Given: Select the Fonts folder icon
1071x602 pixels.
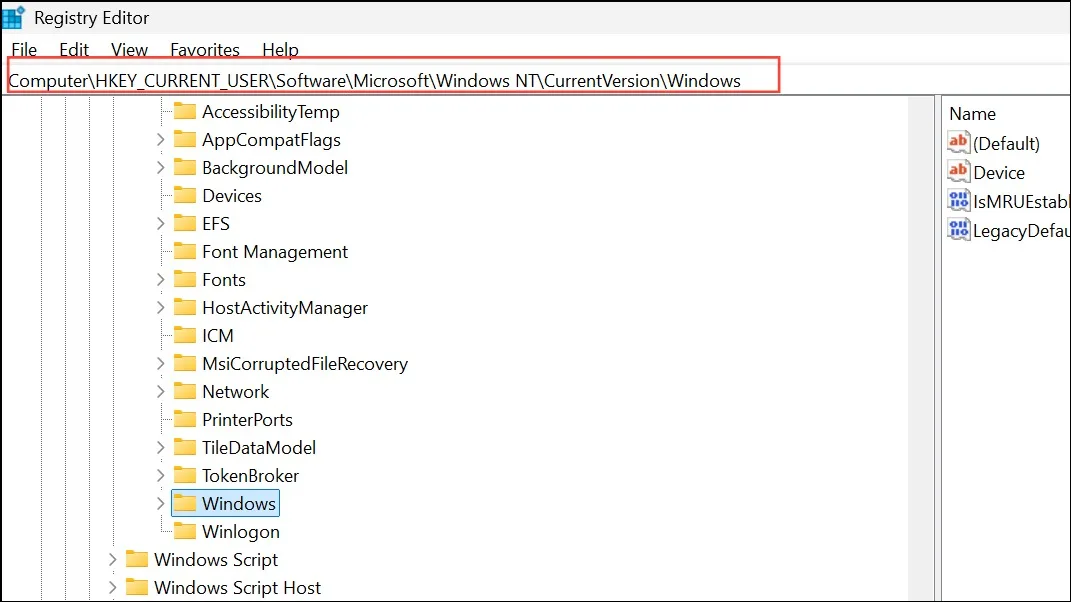Looking at the screenshot, I should click(x=184, y=279).
